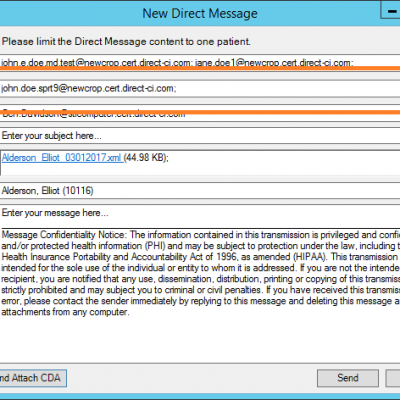Image resolution: width=400 pixels, height=400 pixels.
Task: Click the empty bottom bar left of Send
Action: pos(192,378)
